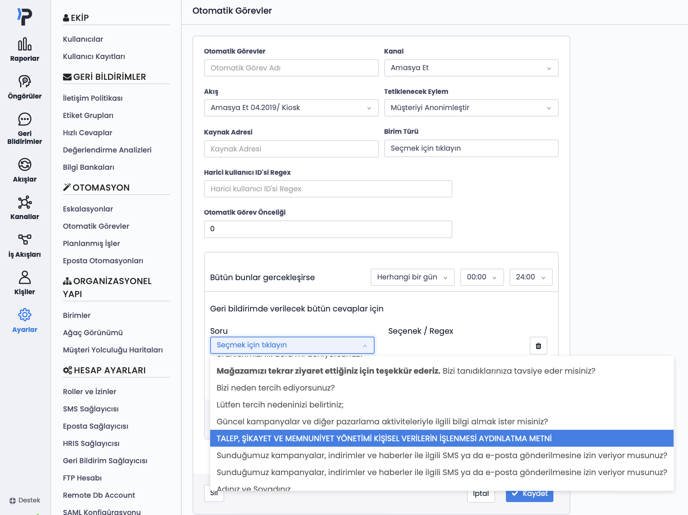688x515 pixels.
Task: Click the Kaydet button
Action: [529, 493]
